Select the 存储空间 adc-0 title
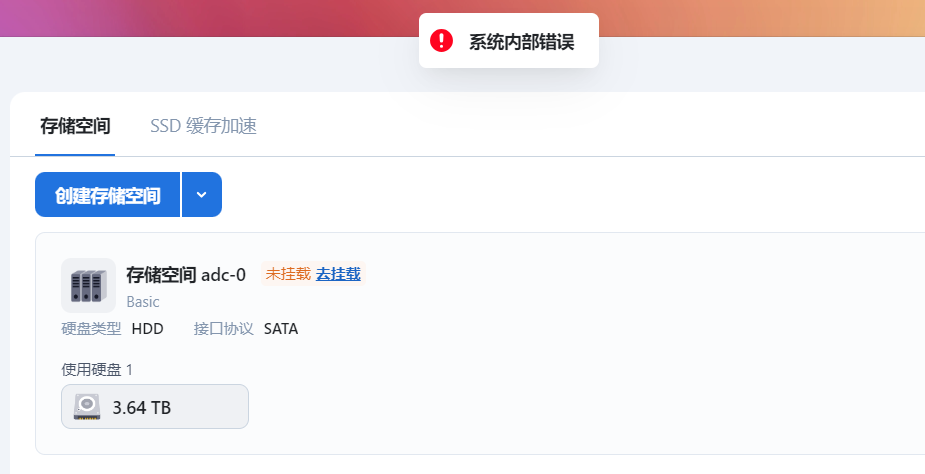The height and width of the screenshot is (474, 925). click(186, 274)
